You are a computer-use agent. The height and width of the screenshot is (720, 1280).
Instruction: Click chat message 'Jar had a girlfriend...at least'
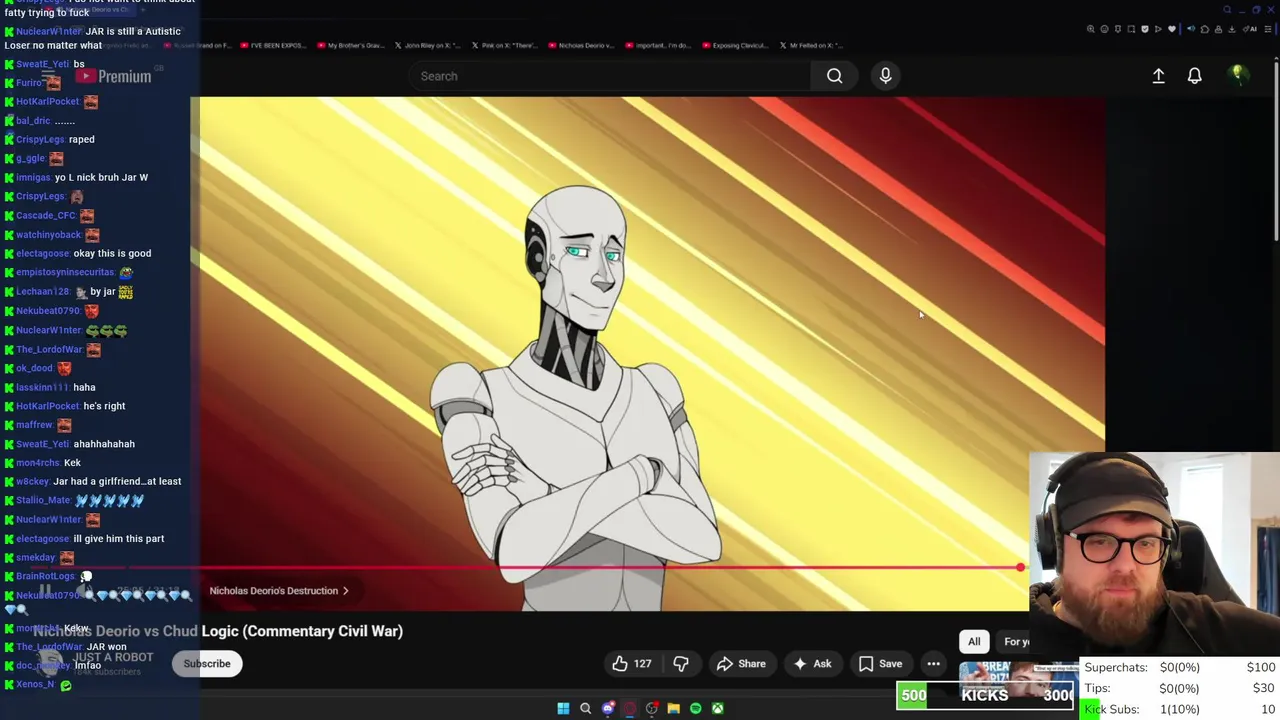117,482
